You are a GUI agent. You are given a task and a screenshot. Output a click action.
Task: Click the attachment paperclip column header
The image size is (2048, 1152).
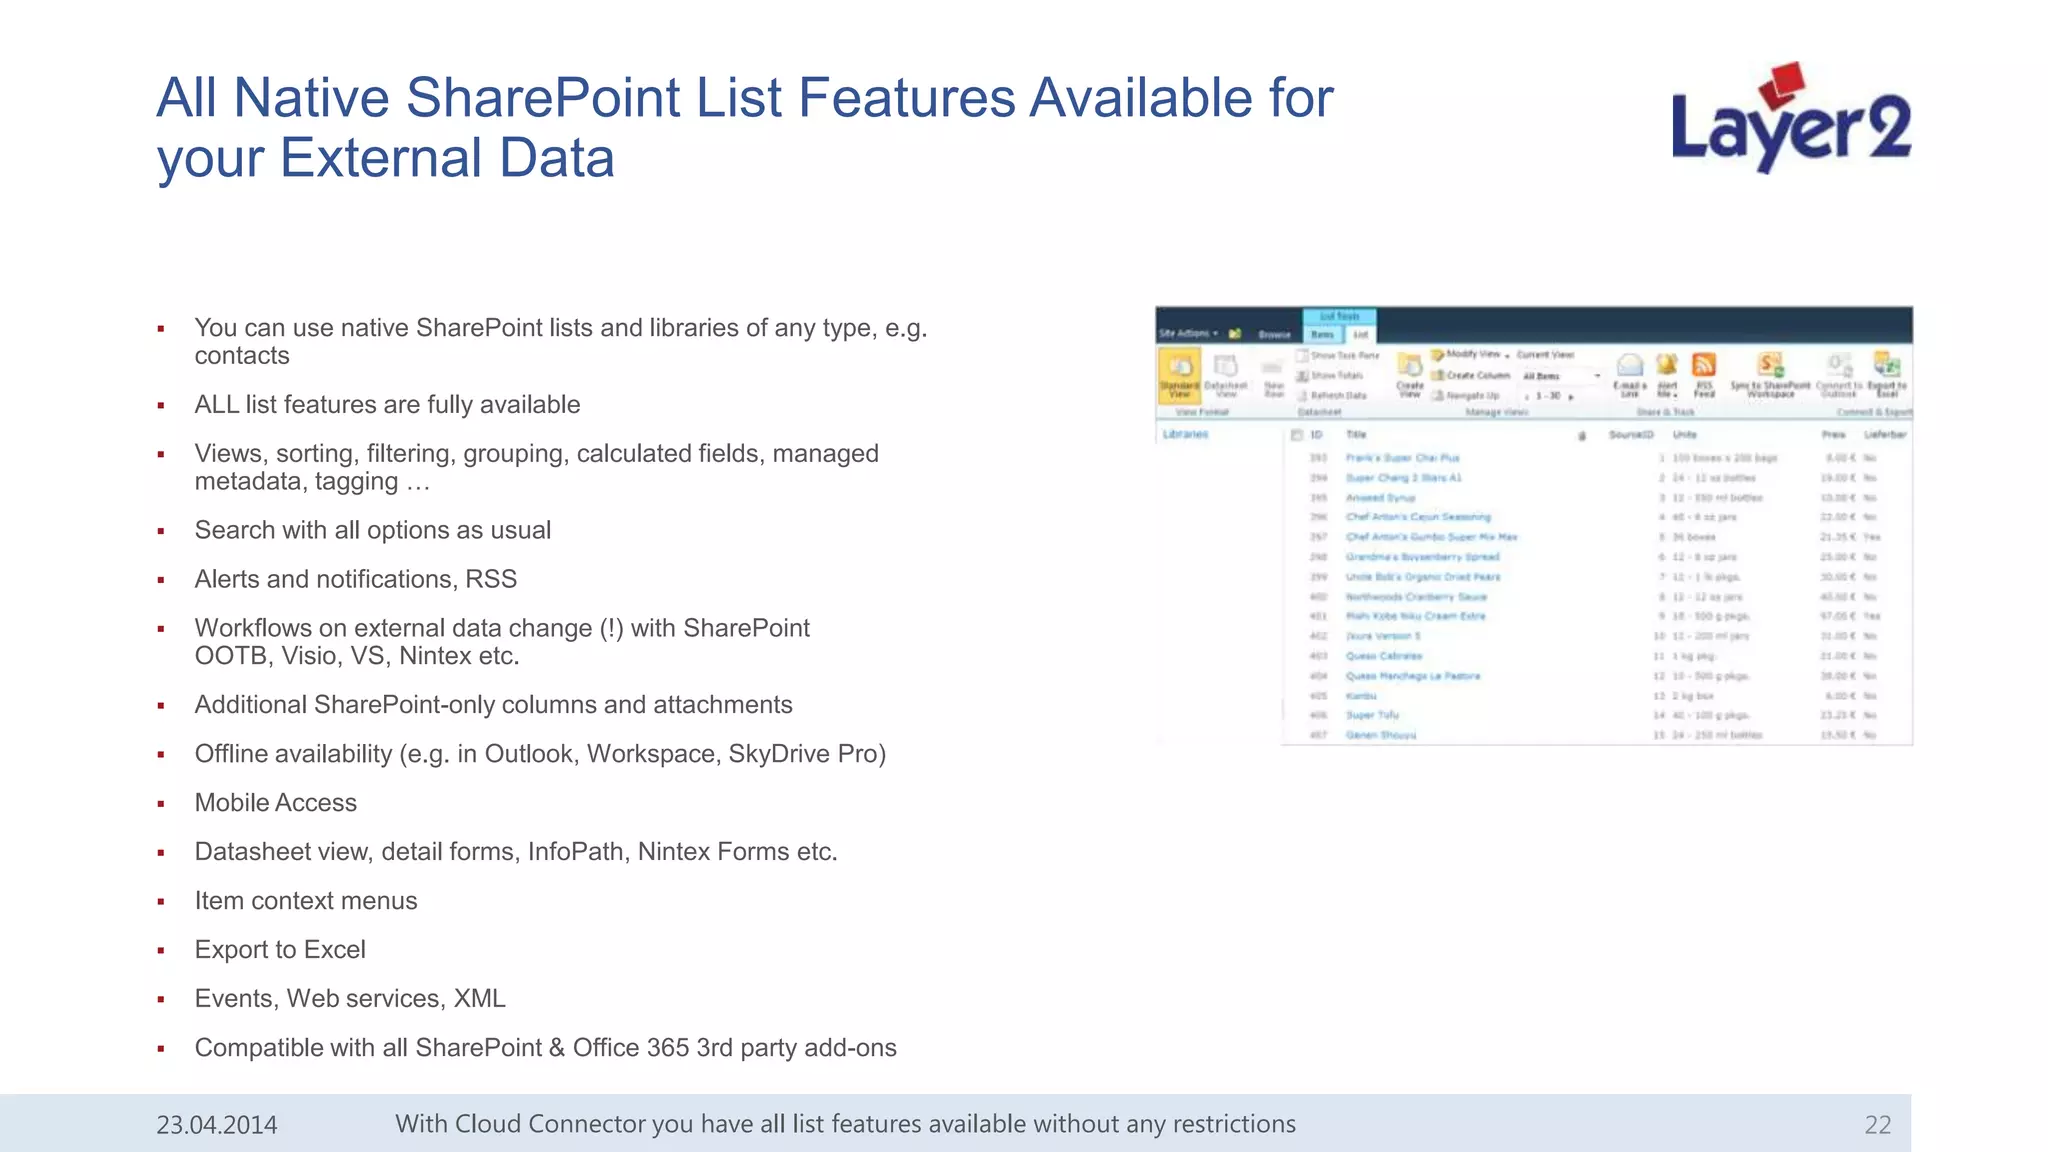[1582, 436]
